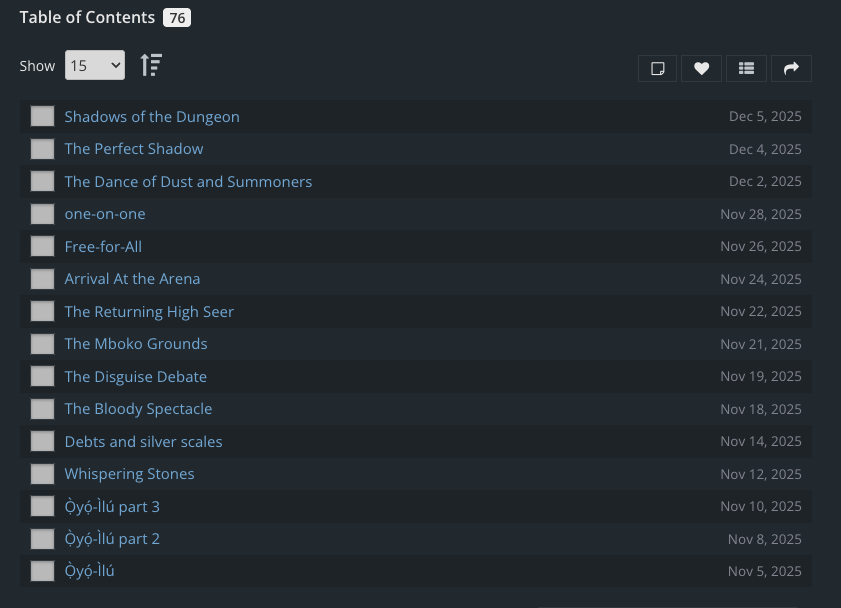Open Debts and silver scales

[143, 442]
